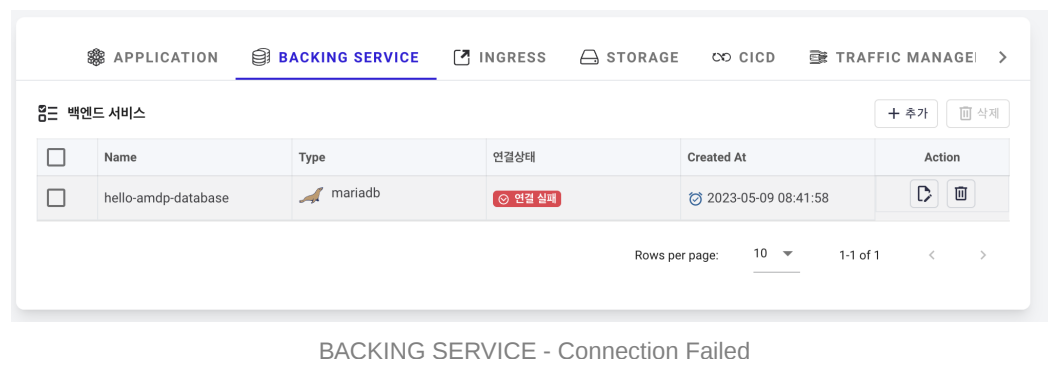Click the mariadb seal logo icon
The height and width of the screenshot is (379, 1048).
[x=311, y=196]
